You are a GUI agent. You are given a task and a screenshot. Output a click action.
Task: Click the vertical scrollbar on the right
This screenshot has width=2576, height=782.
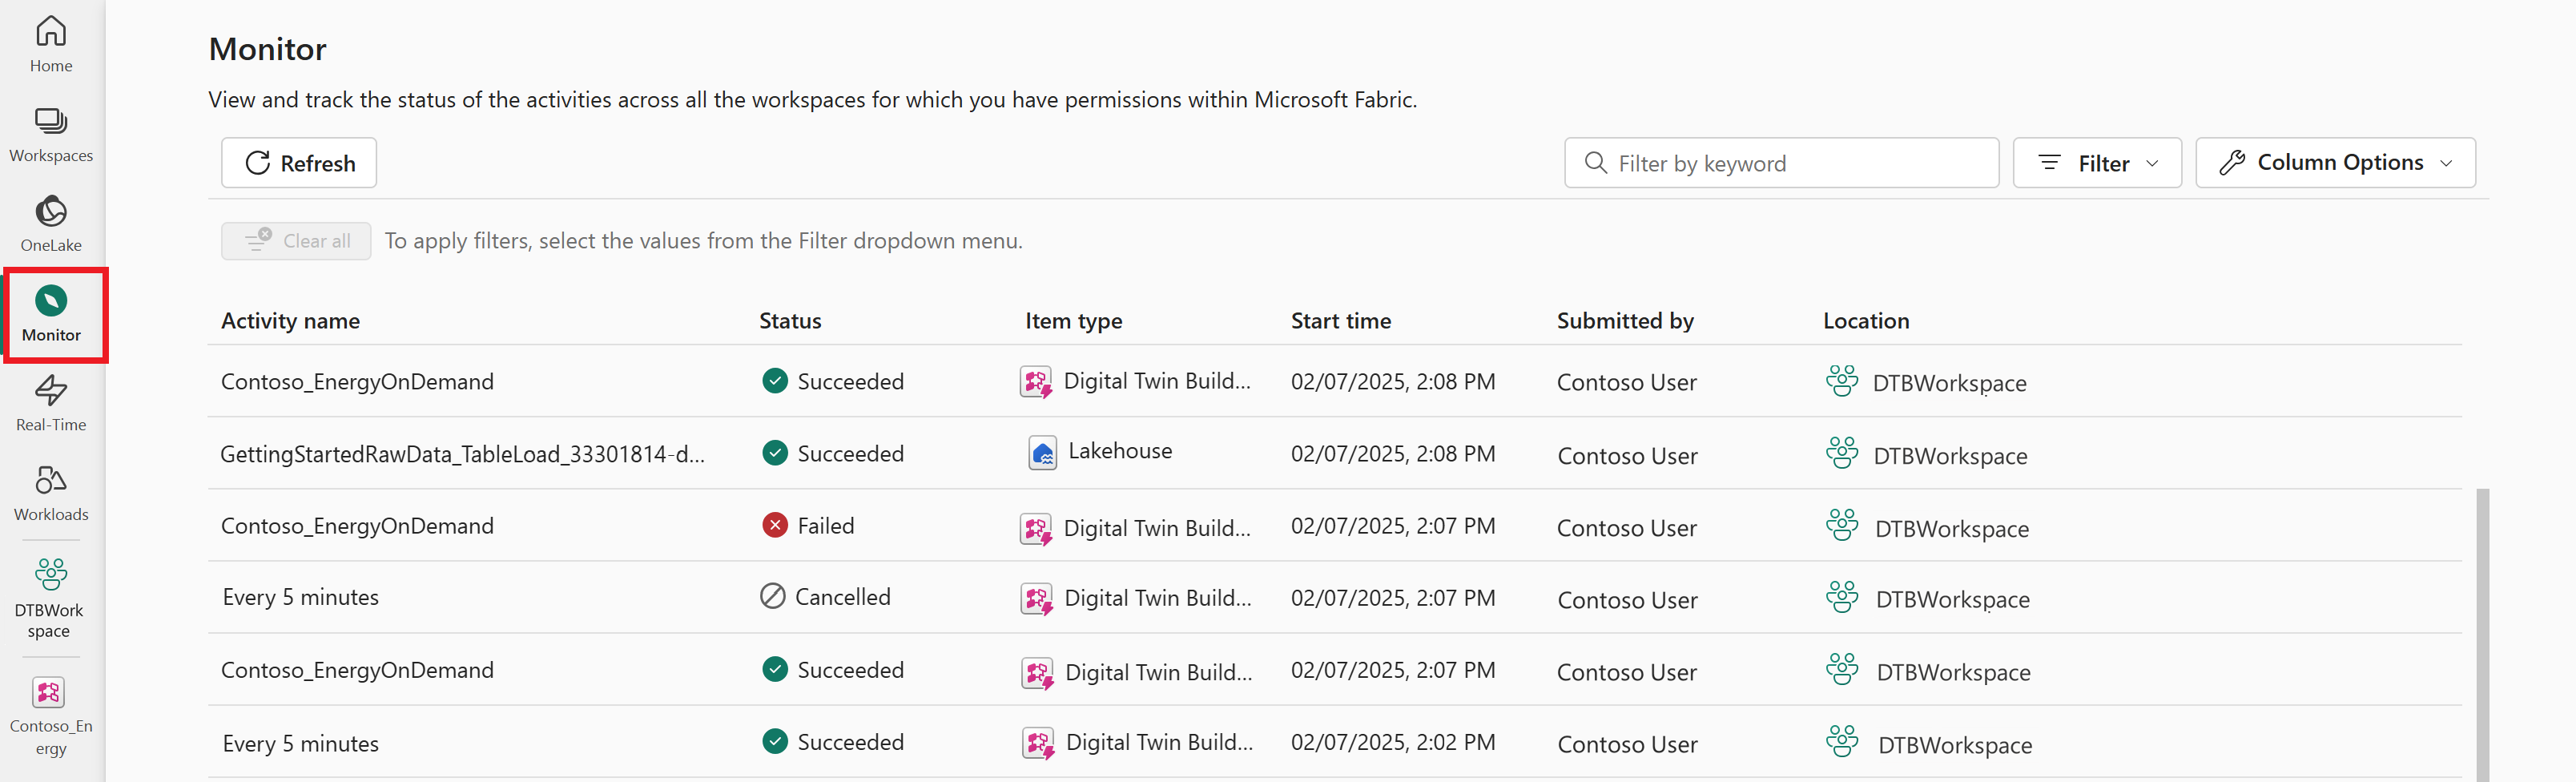(2481, 630)
